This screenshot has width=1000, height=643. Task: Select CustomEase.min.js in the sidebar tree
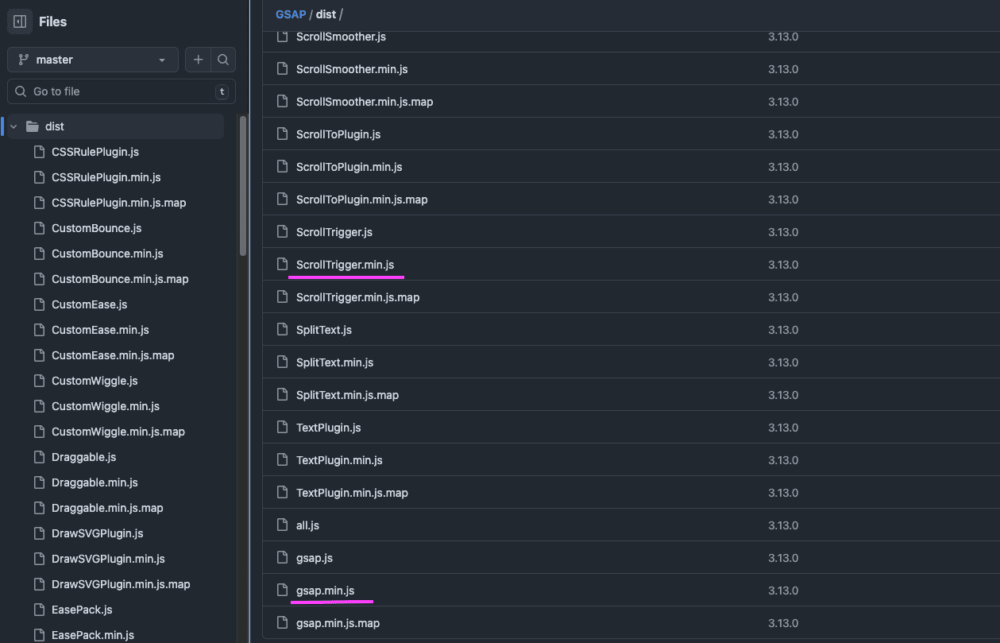100,330
